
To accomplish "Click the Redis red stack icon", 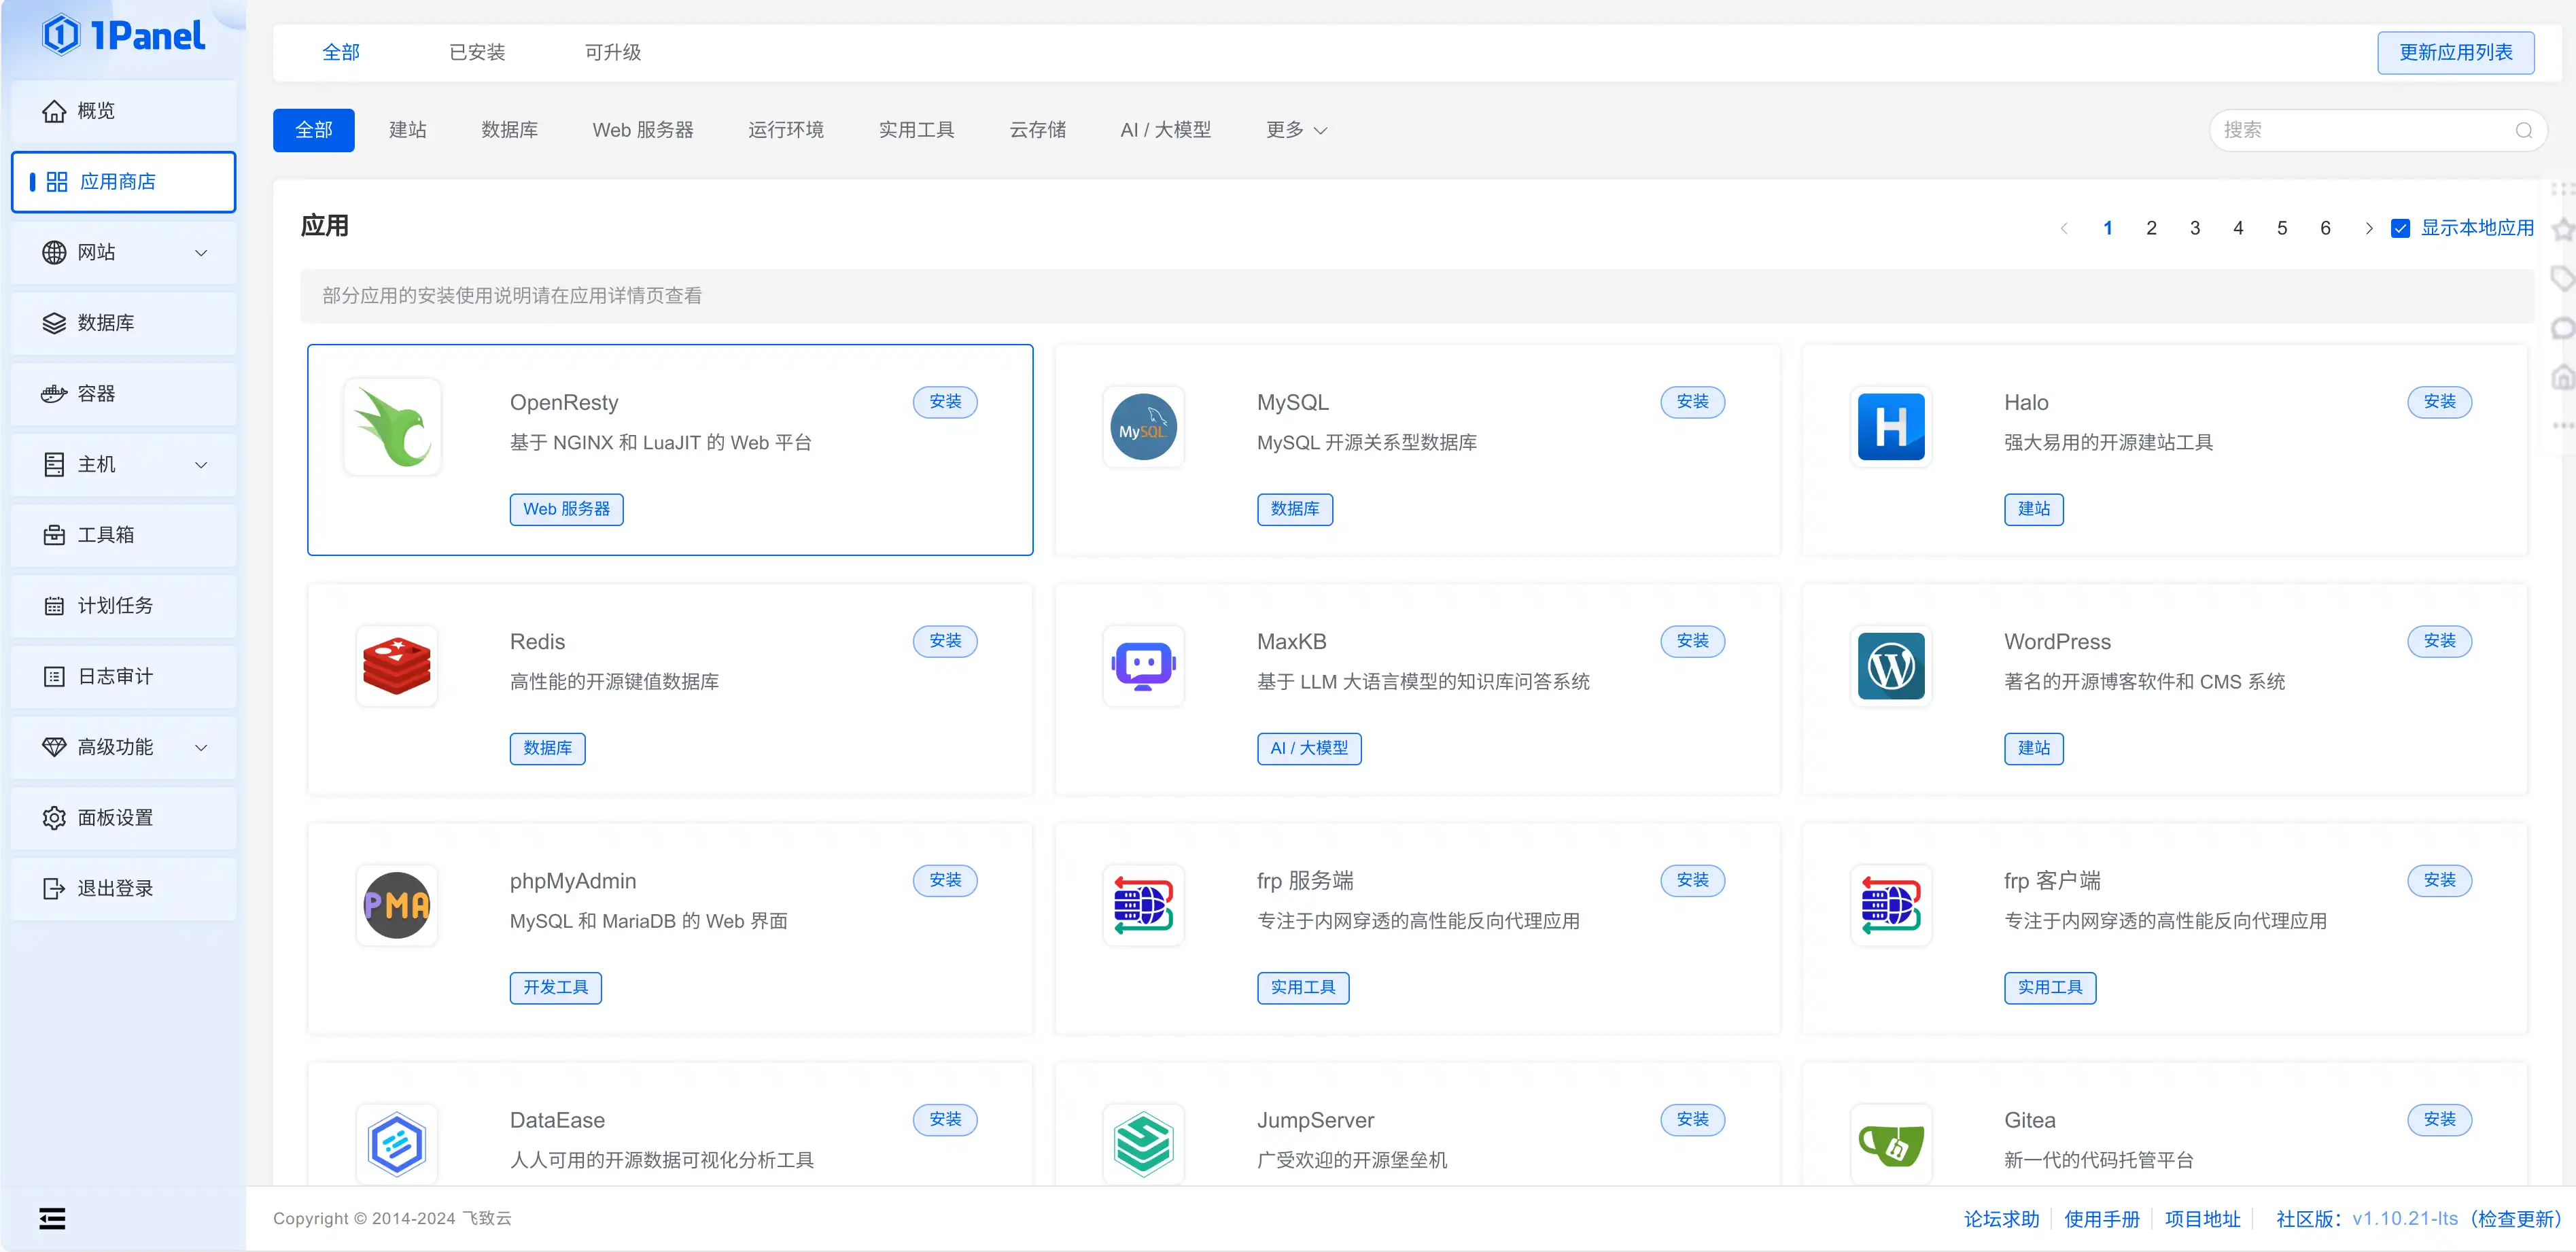I will 396,666.
